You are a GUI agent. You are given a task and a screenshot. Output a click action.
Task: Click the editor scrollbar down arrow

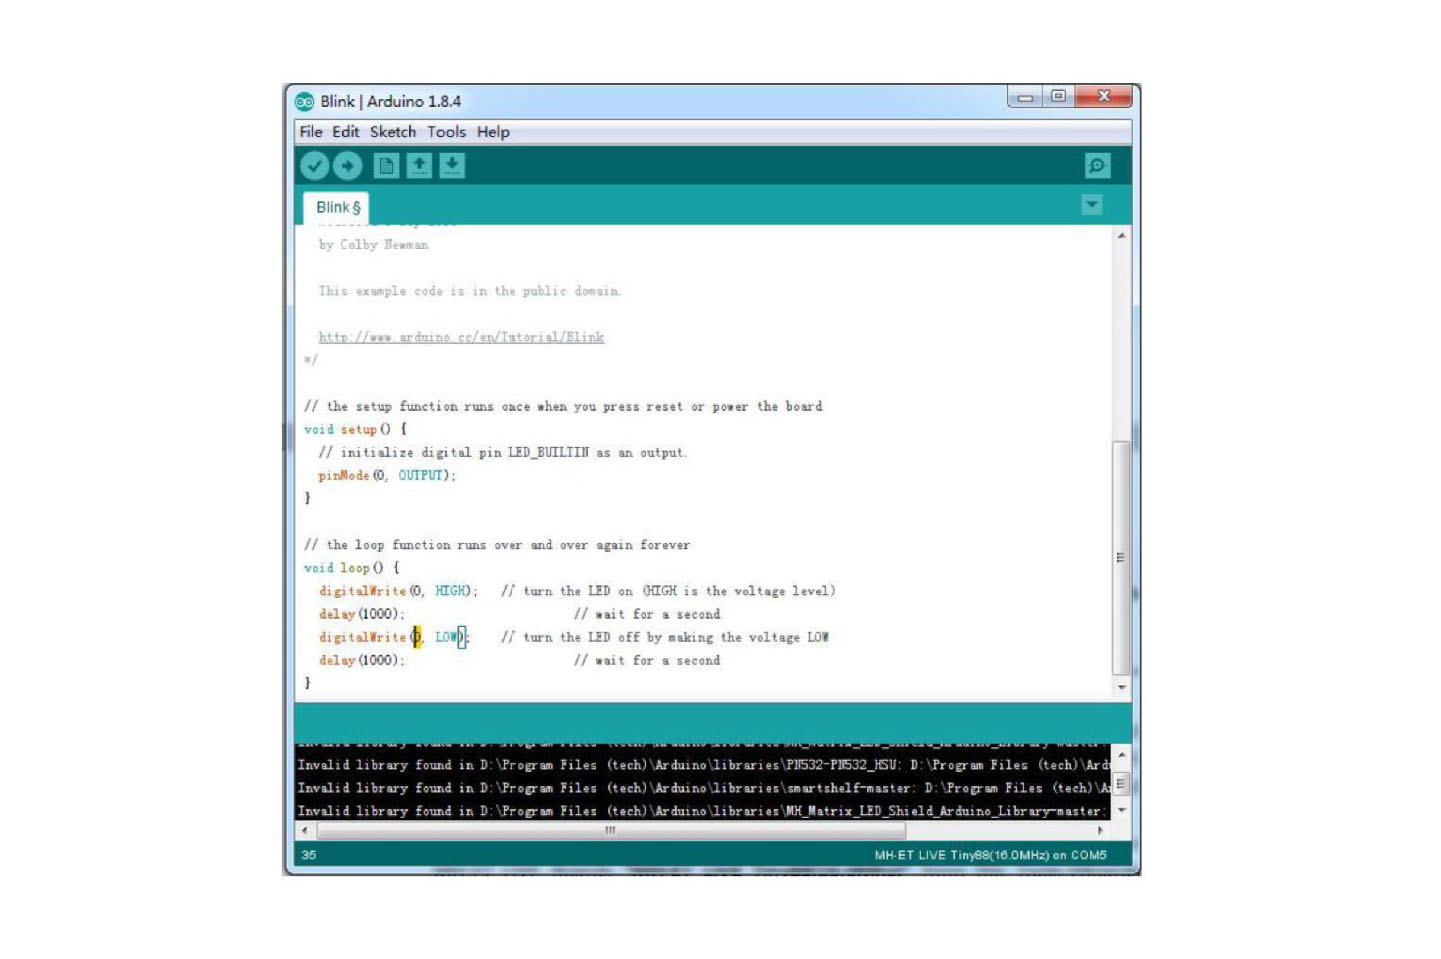pyautogui.click(x=1122, y=687)
